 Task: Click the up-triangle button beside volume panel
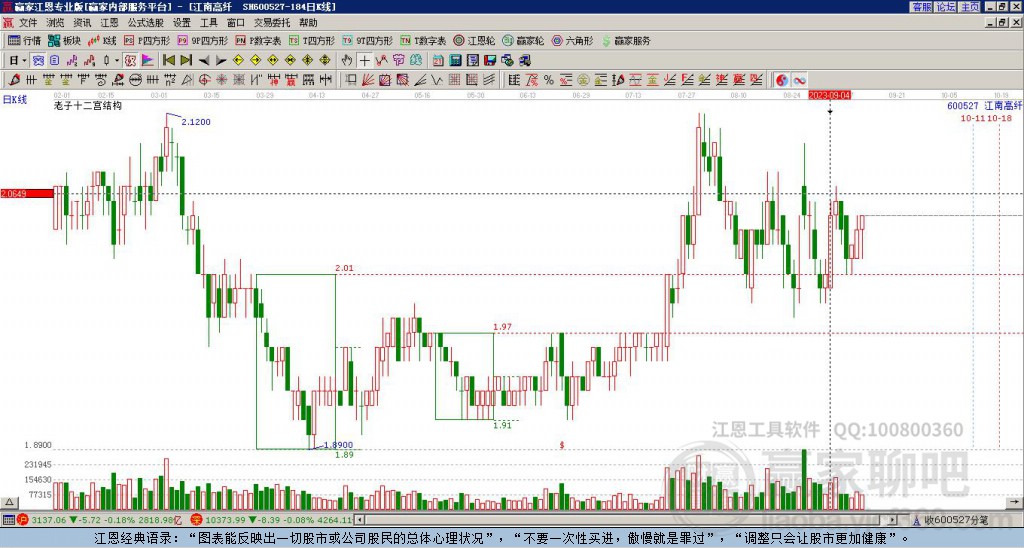(x=9, y=502)
